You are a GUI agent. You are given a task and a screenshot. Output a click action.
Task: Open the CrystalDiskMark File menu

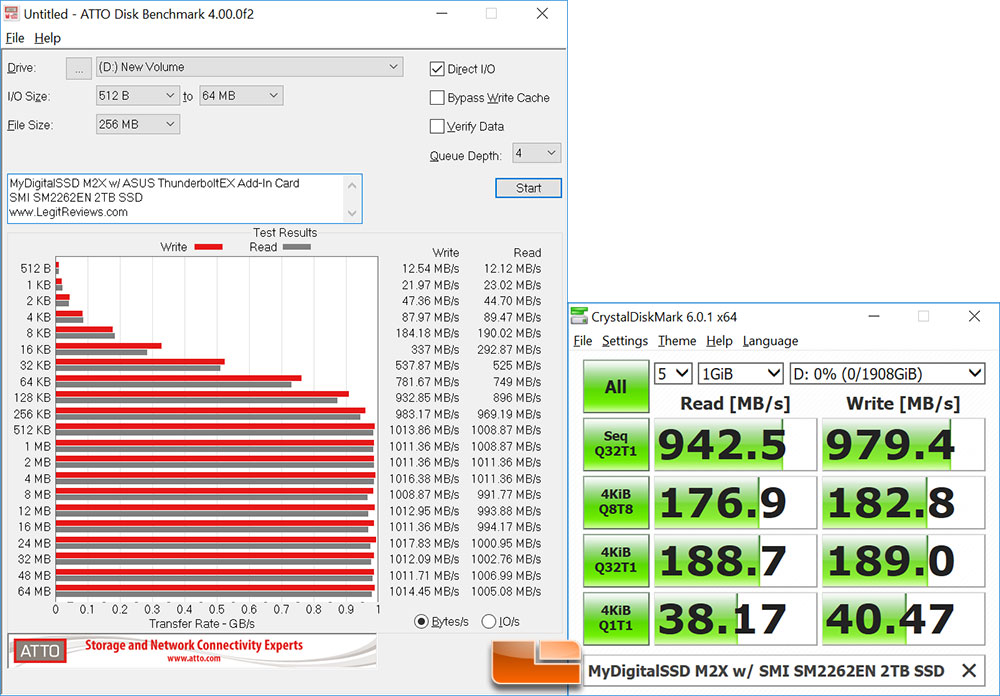click(582, 341)
